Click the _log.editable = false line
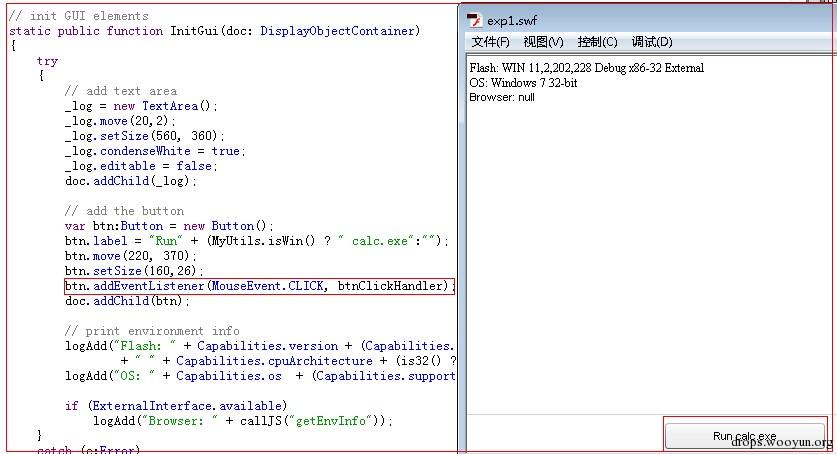 [141, 166]
